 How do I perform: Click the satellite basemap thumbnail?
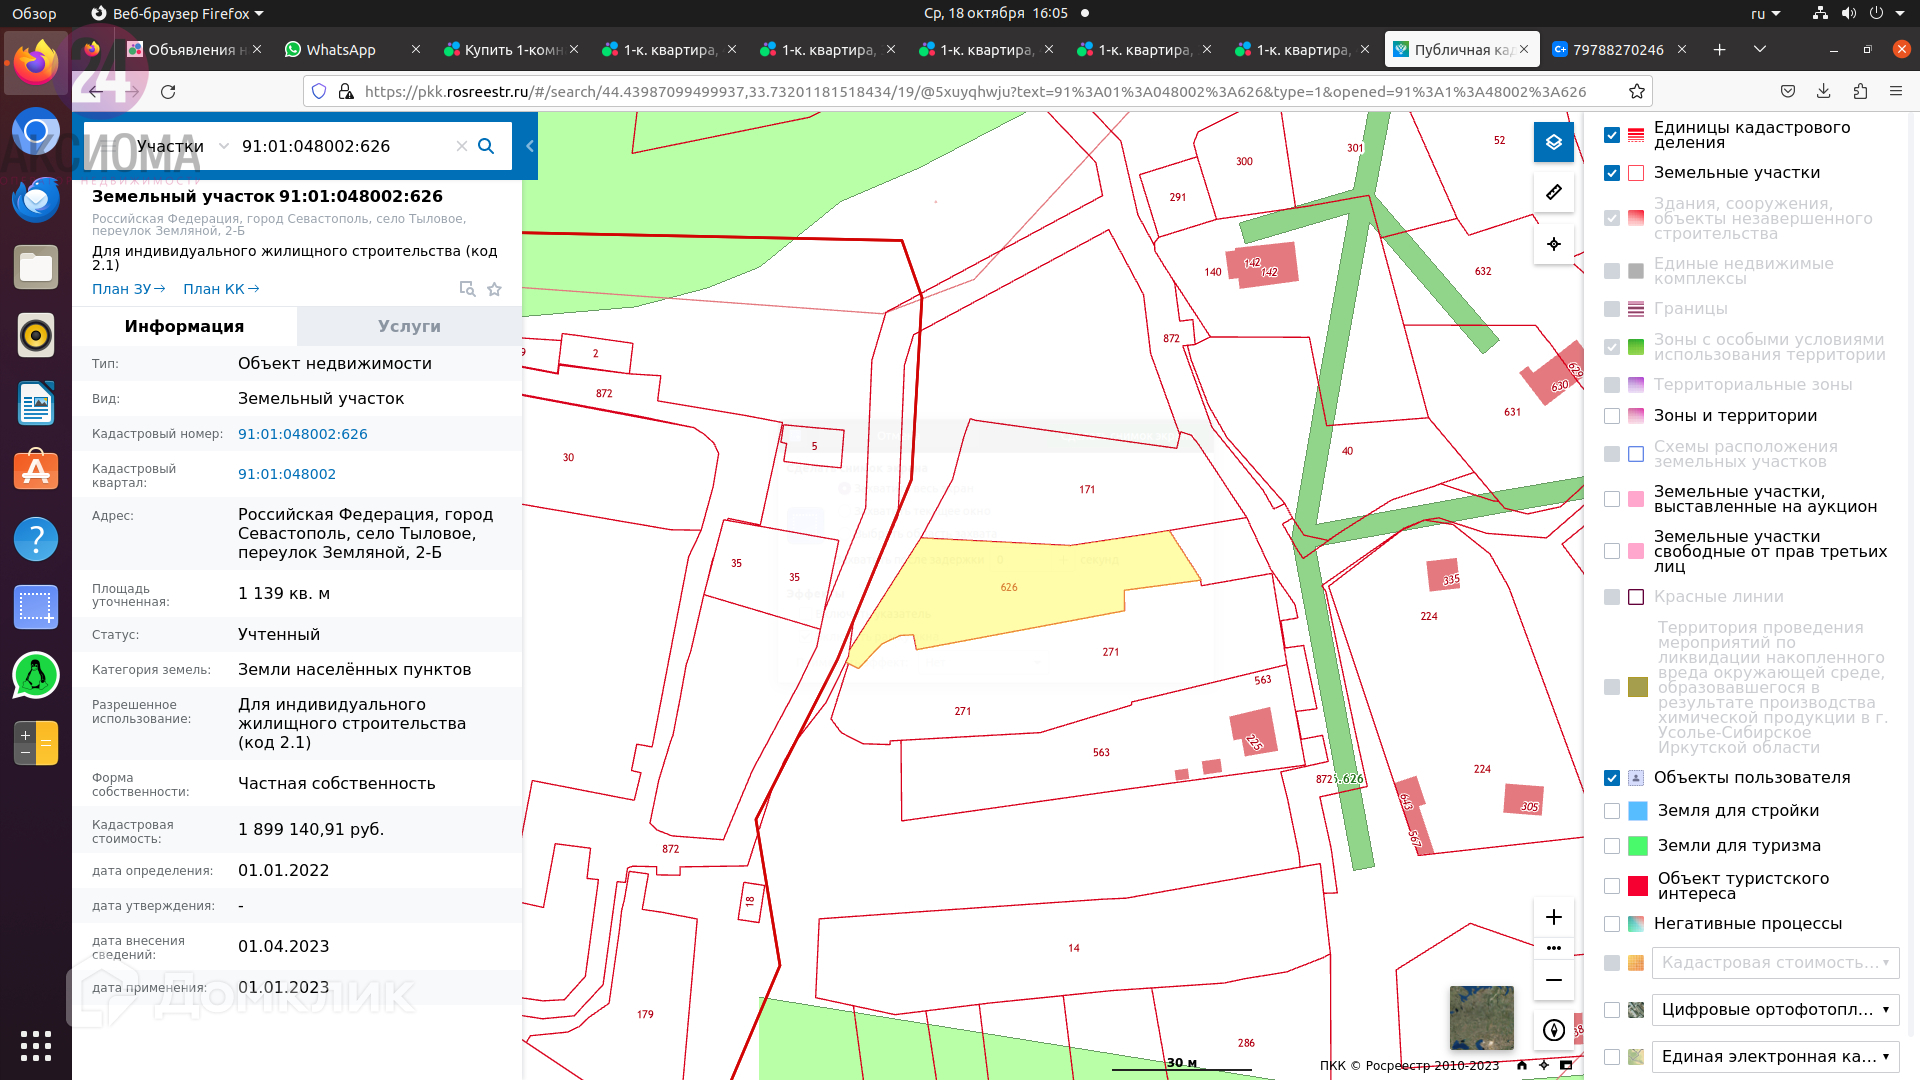[x=1481, y=1017]
